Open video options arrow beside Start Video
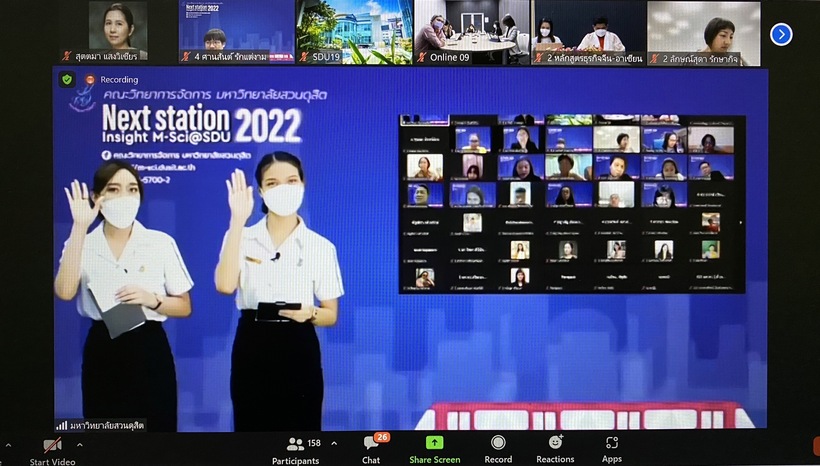The width and height of the screenshot is (820, 466). 79,445
